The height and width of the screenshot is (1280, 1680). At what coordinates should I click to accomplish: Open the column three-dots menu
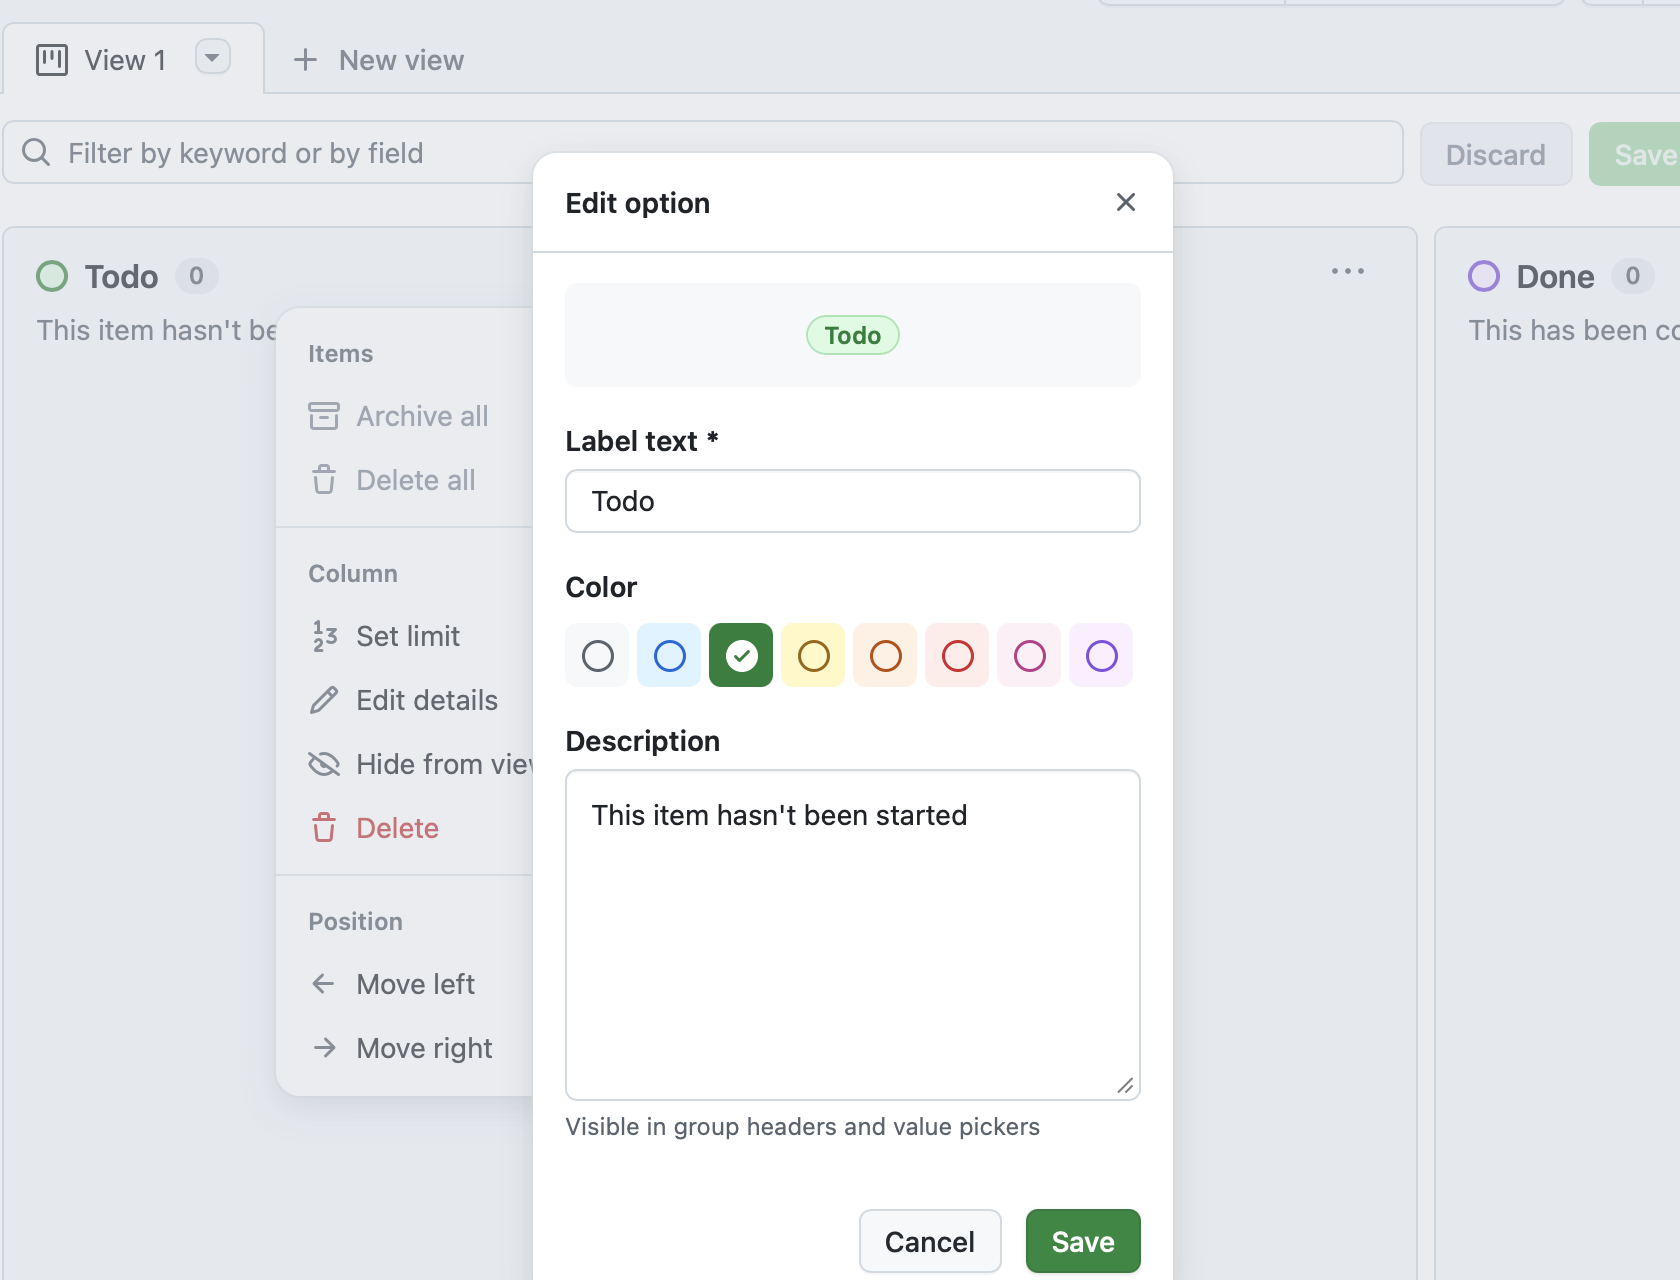pos(1347,271)
